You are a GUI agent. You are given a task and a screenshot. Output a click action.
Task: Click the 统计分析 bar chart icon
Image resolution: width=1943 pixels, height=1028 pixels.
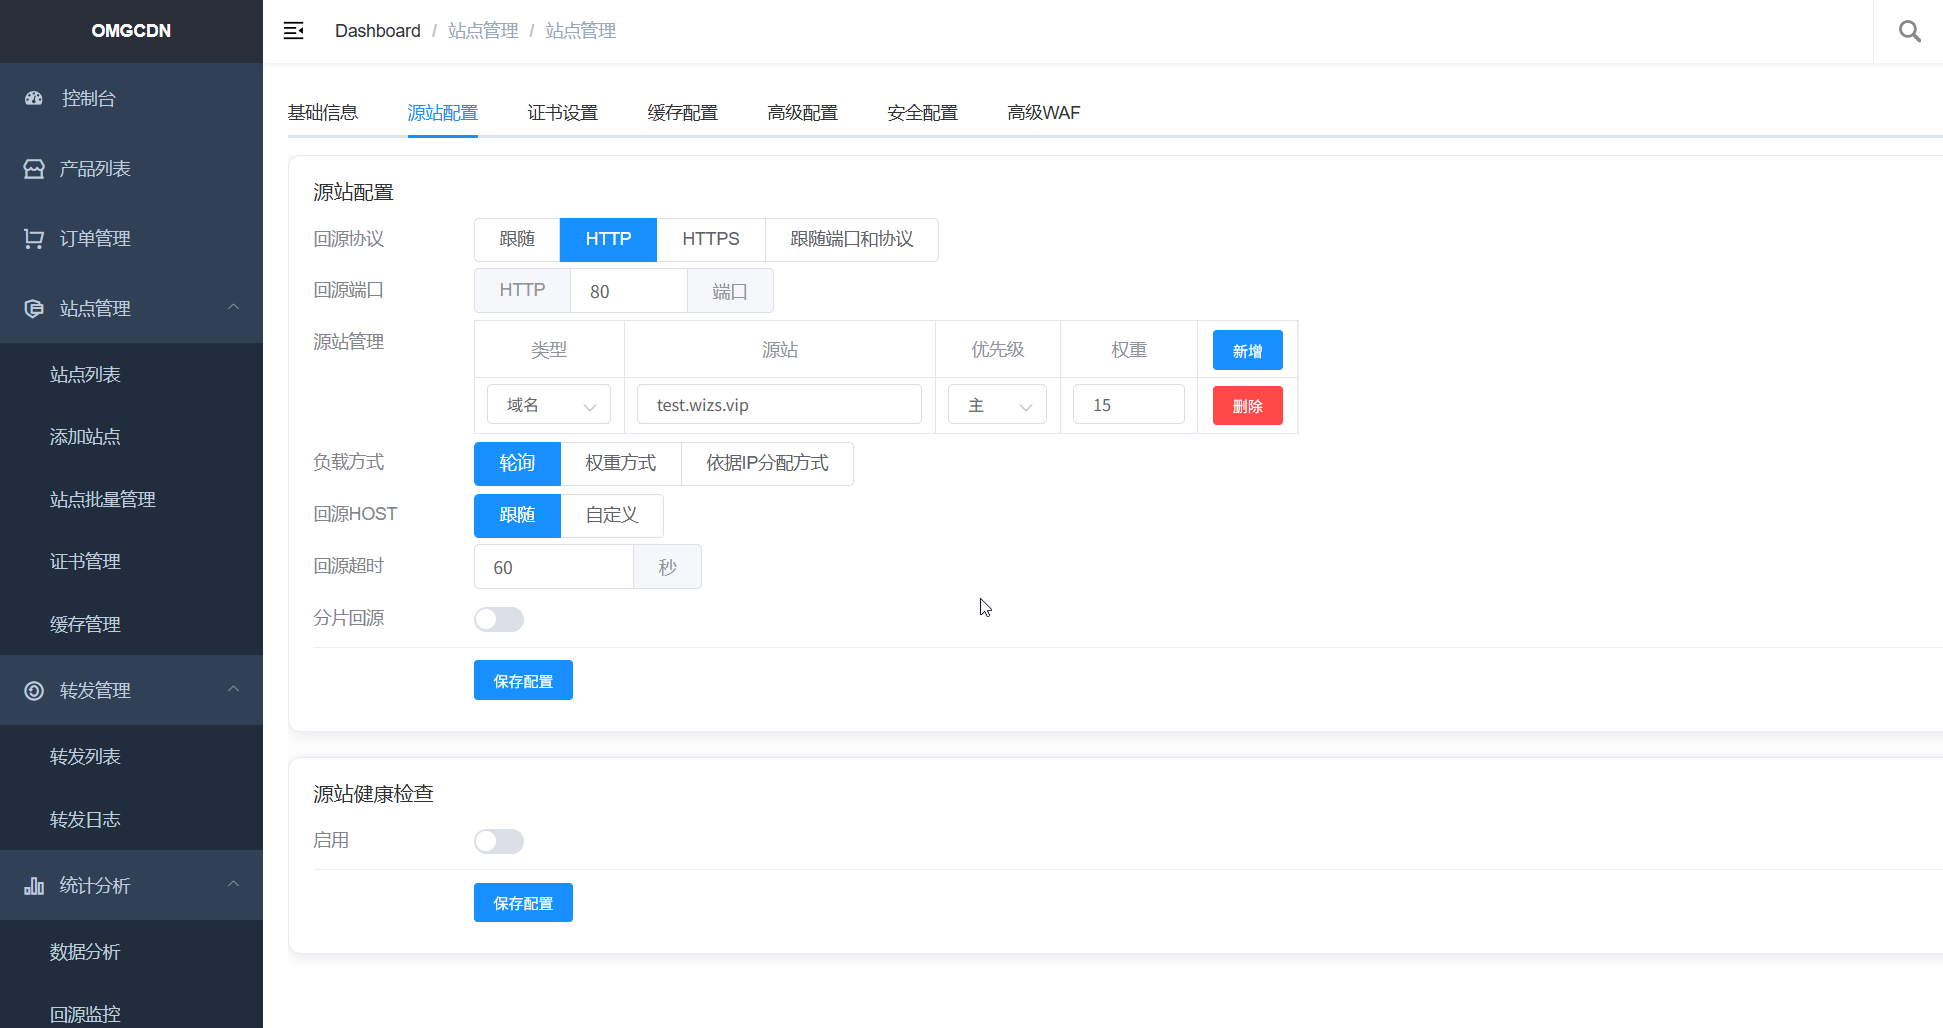point(34,886)
